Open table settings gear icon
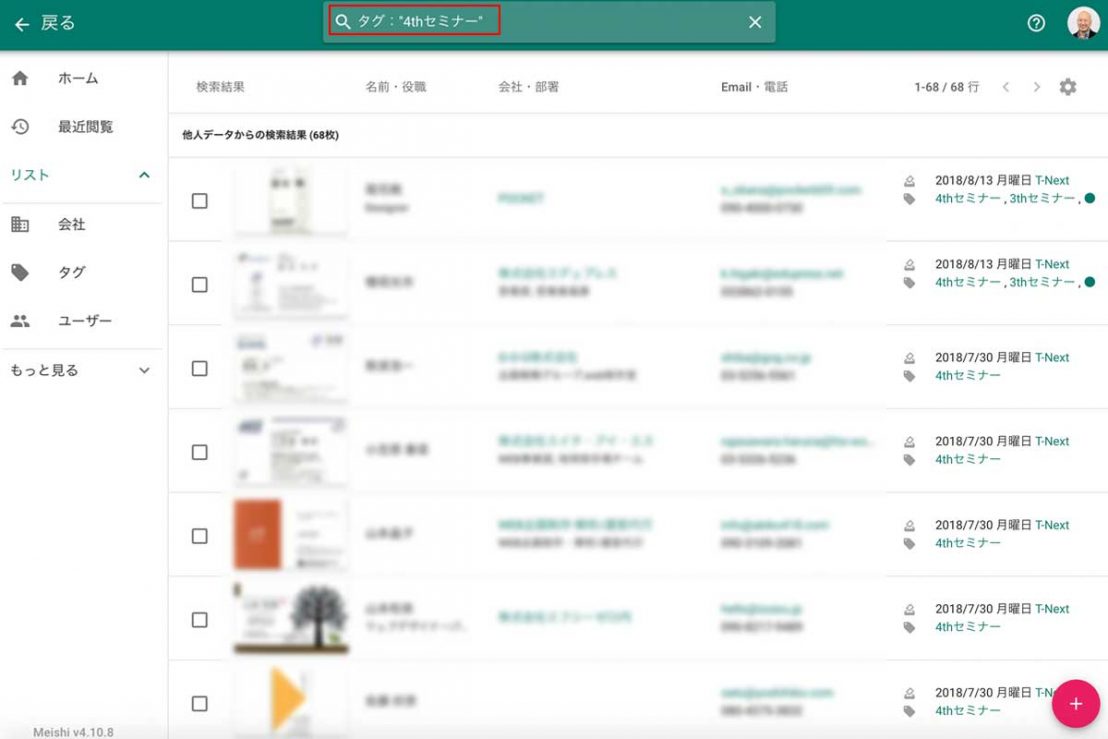Viewport: 1108px width, 739px height. [1068, 87]
